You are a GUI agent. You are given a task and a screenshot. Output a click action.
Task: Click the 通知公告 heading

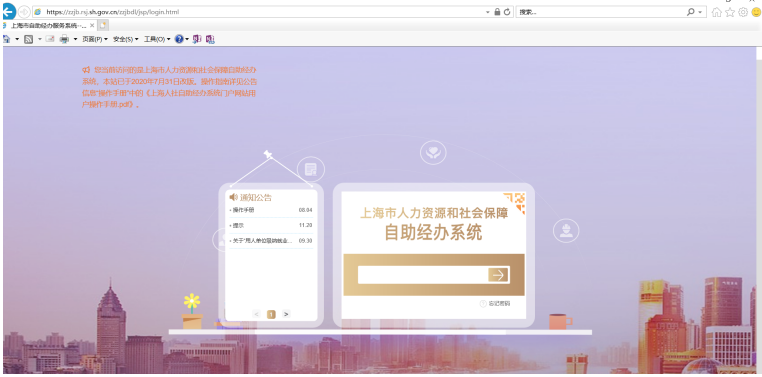tap(256, 197)
